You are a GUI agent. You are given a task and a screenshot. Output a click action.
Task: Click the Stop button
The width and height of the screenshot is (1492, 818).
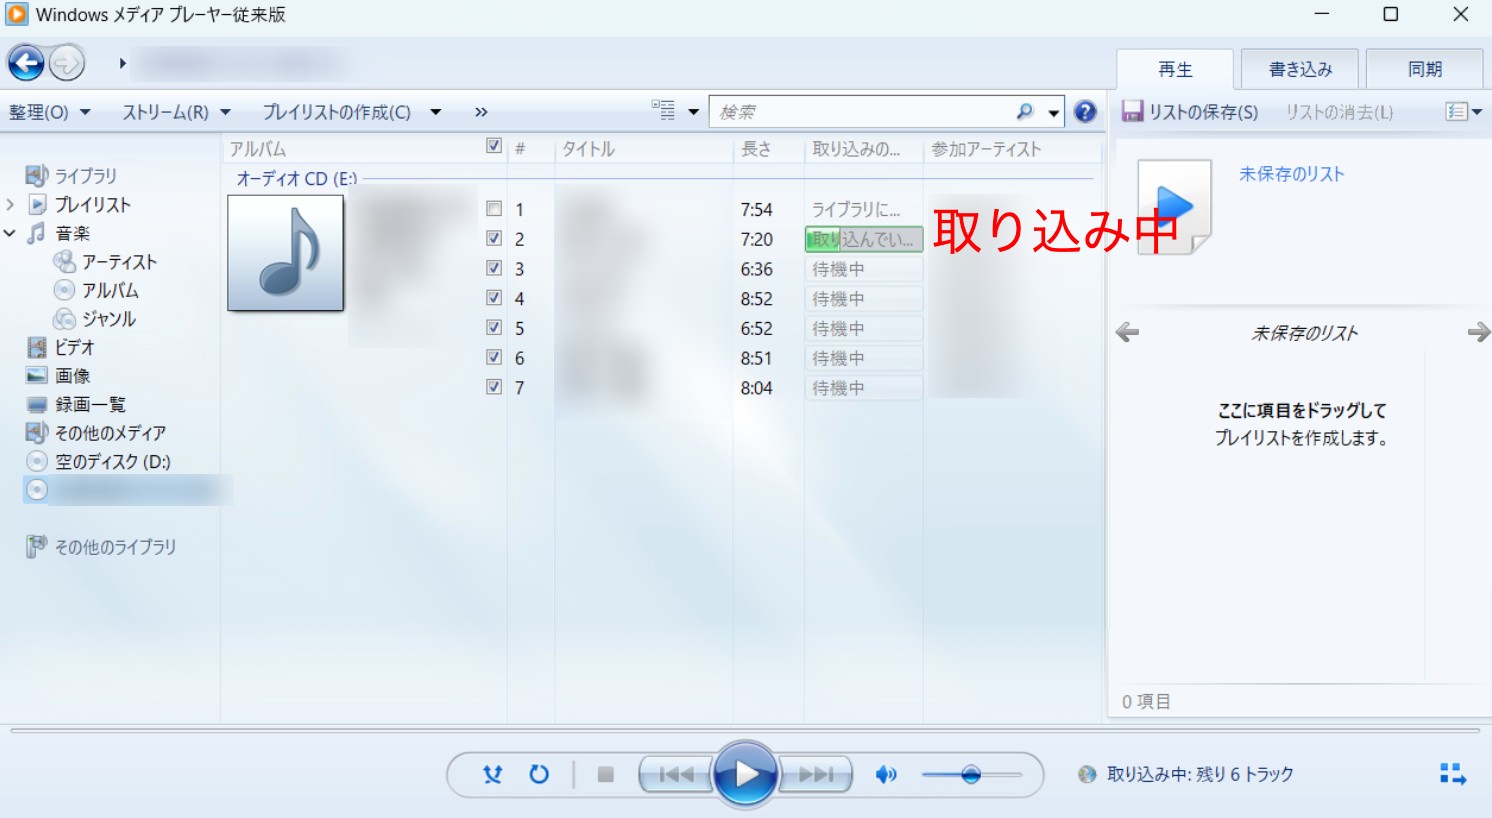point(605,774)
